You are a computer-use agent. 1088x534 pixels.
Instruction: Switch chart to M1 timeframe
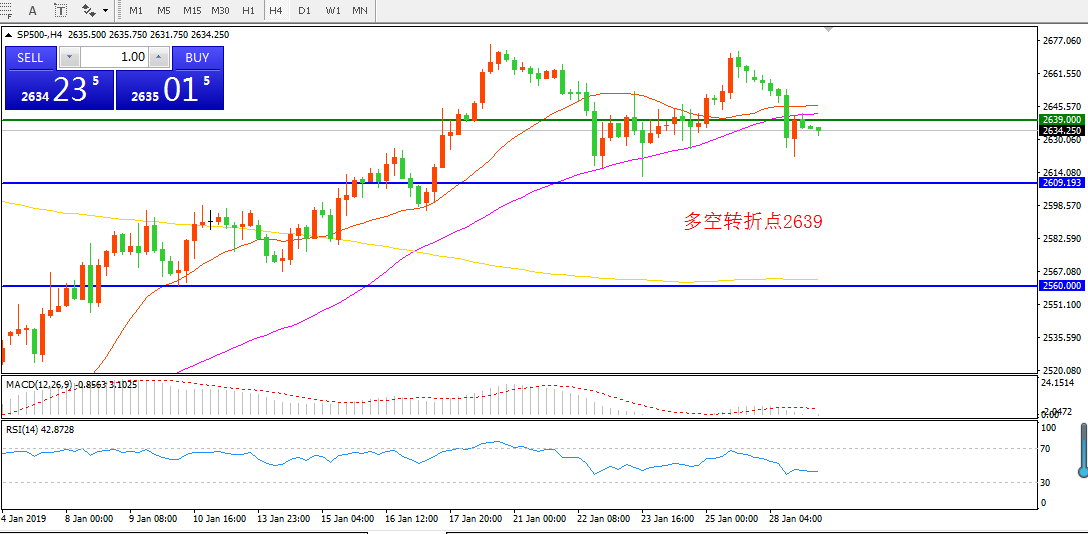(x=136, y=10)
